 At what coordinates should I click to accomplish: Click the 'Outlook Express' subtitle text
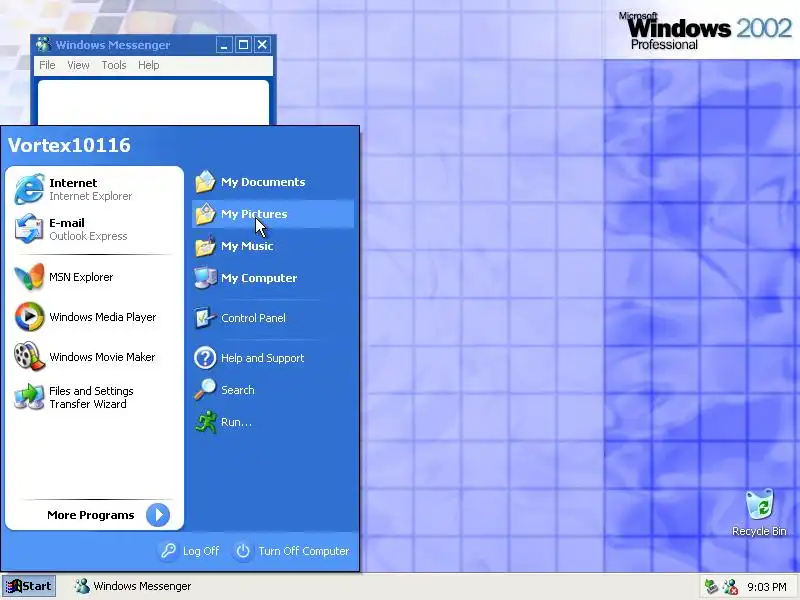[x=88, y=236]
